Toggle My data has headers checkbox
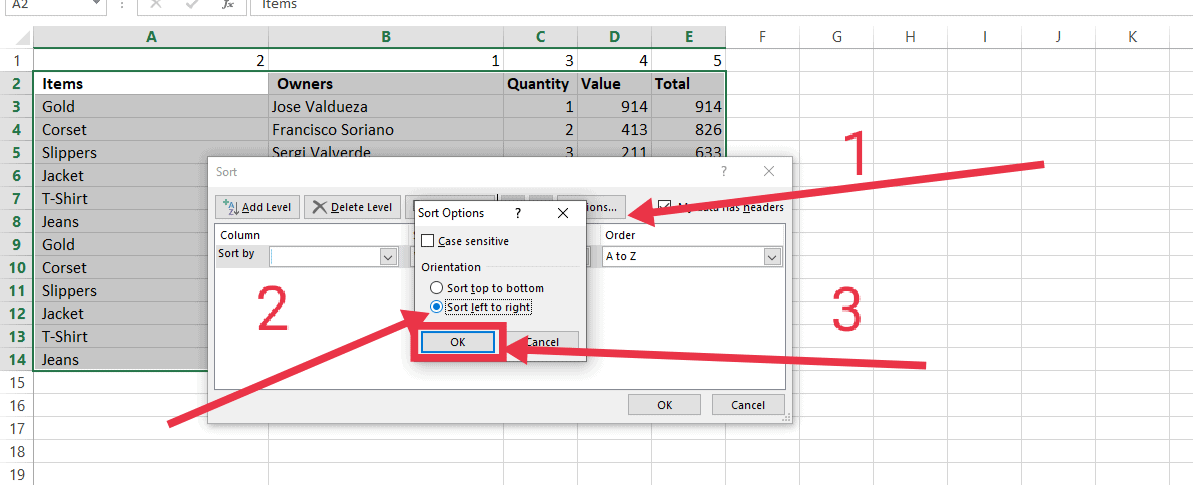This screenshot has height=485, width=1193. pos(665,207)
